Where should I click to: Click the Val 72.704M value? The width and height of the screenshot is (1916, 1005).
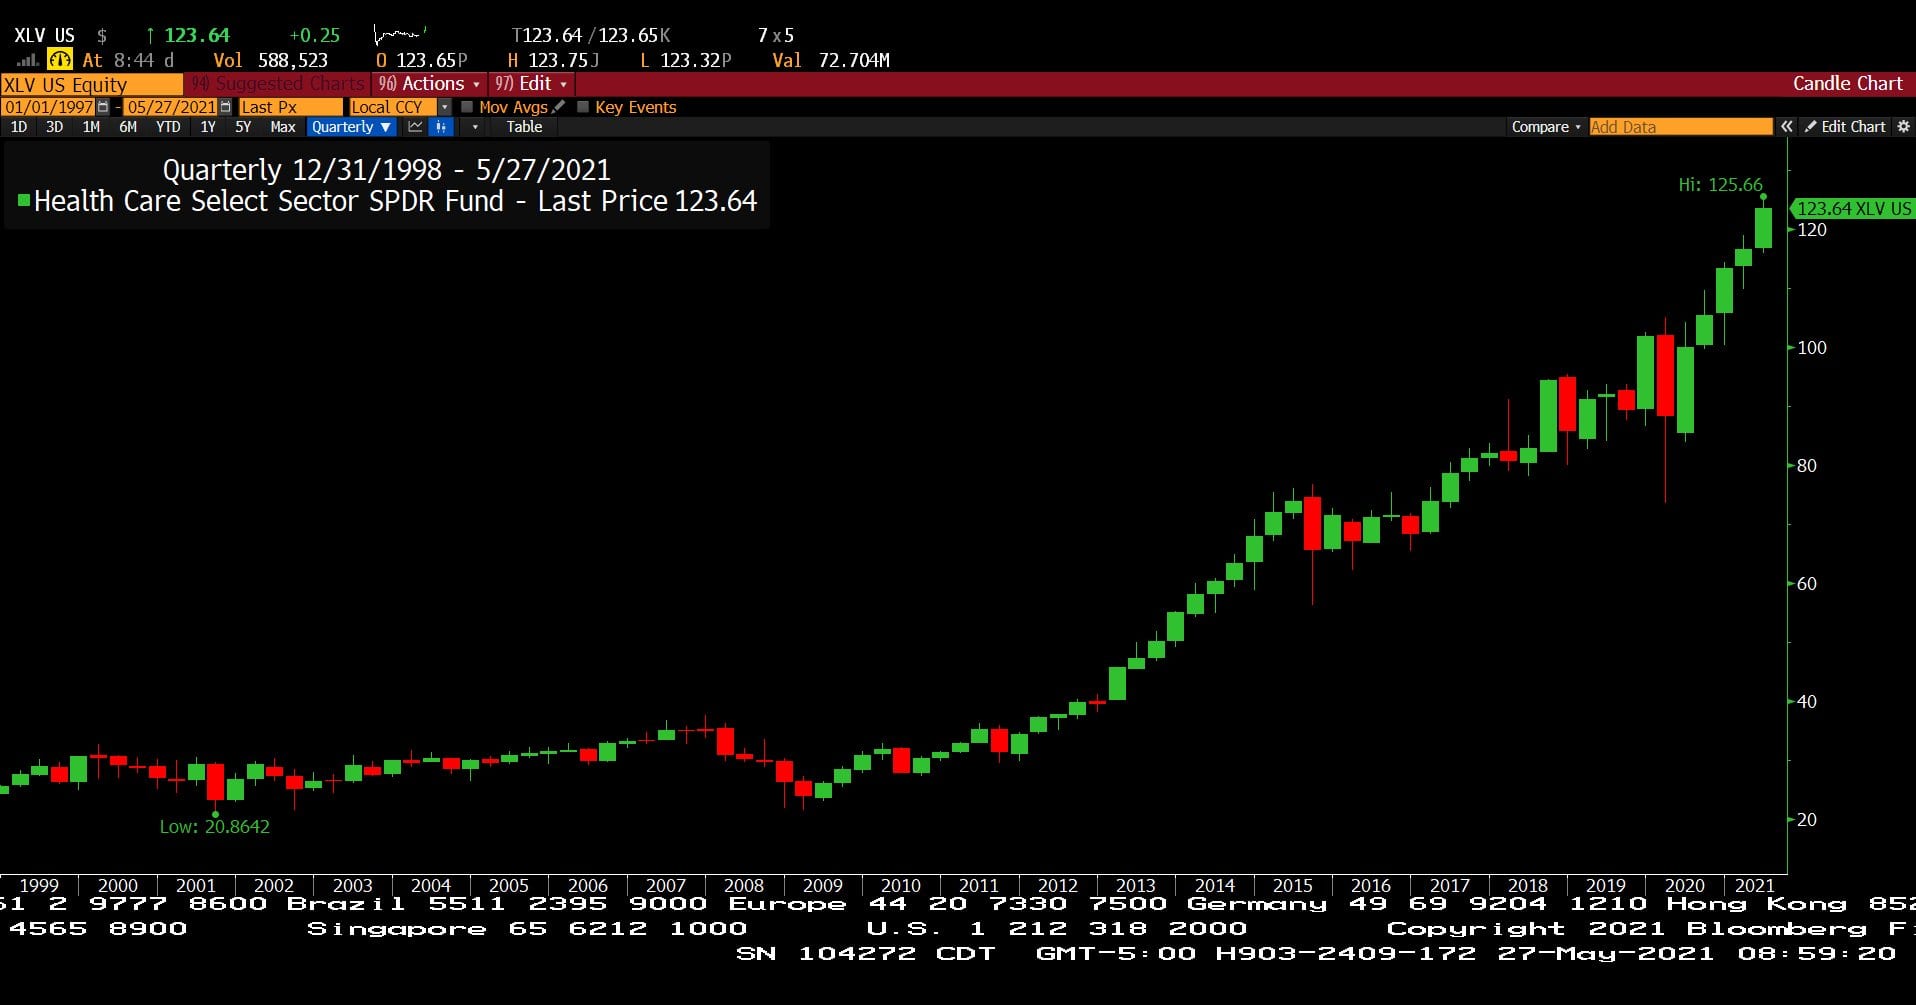click(x=831, y=60)
